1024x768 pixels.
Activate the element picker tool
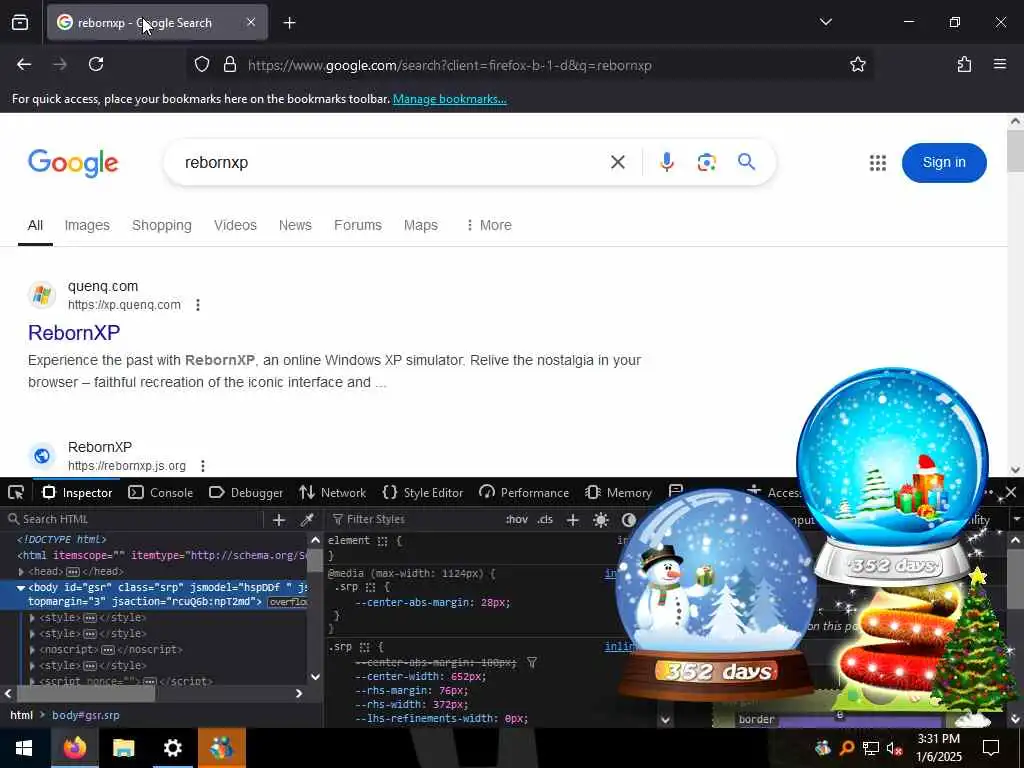tap(16, 492)
